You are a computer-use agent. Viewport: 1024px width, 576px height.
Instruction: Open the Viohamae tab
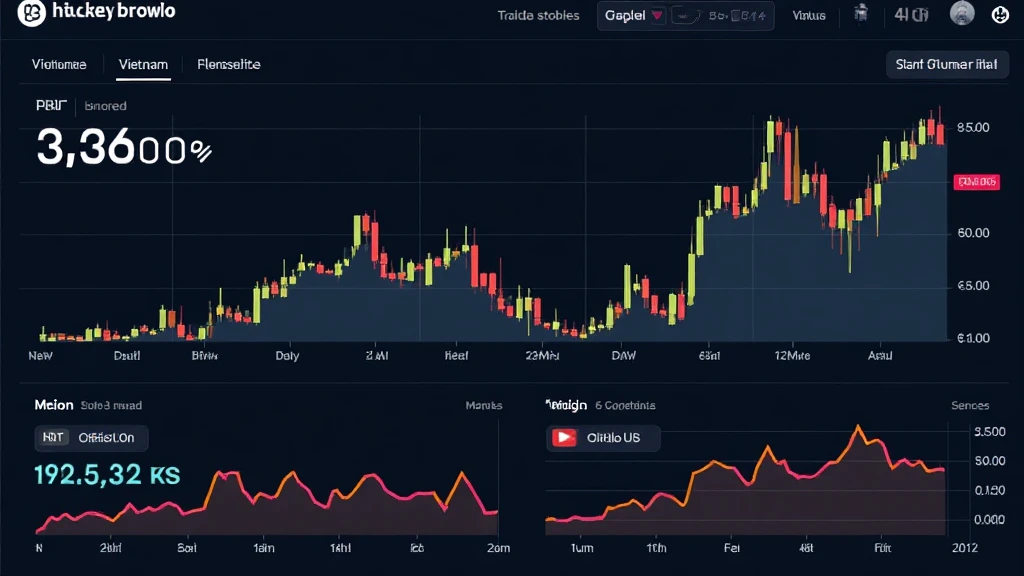[59, 64]
